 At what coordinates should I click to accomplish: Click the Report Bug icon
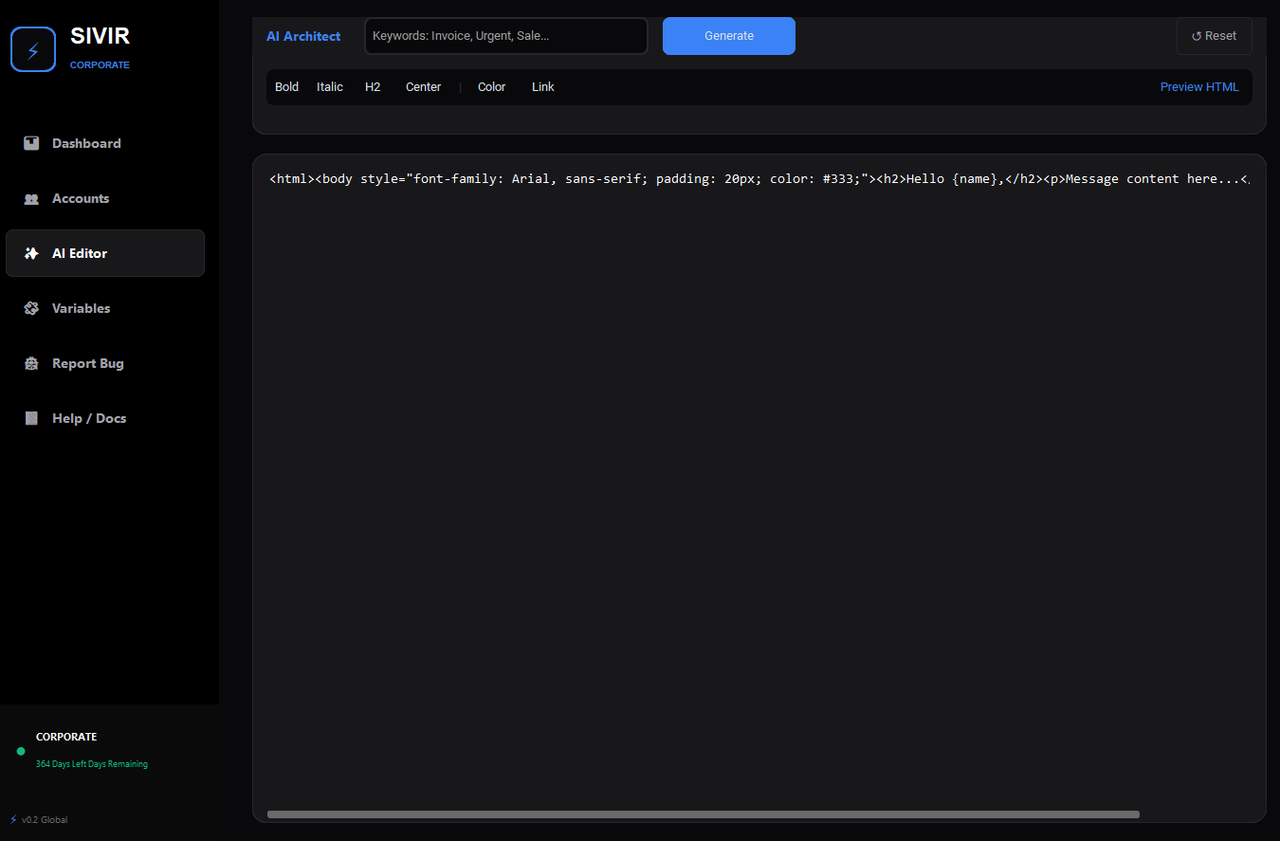click(x=31, y=363)
